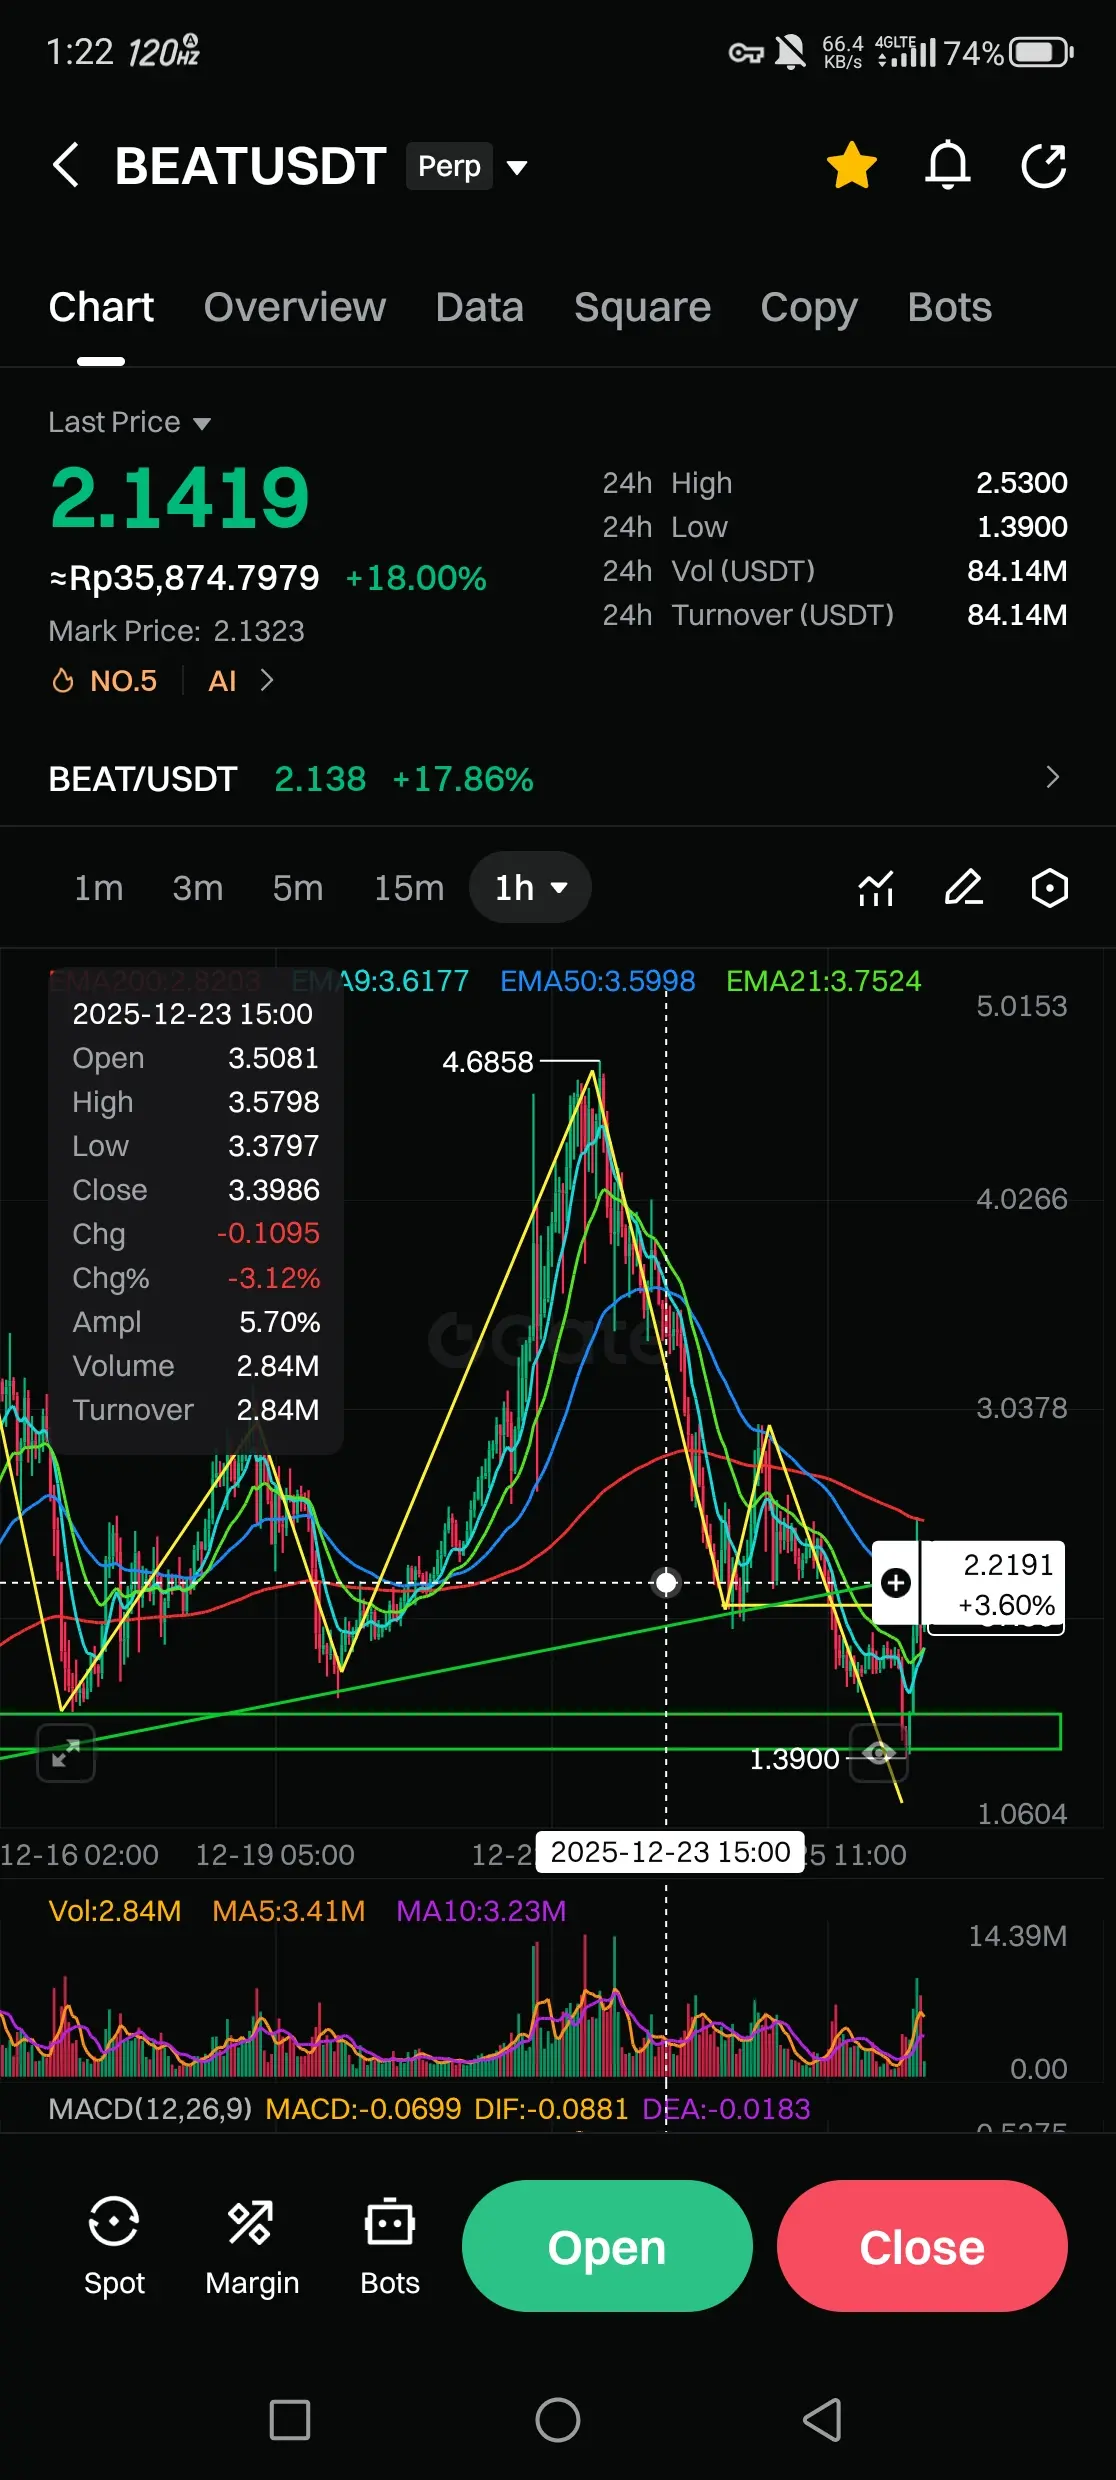Image resolution: width=1116 pixels, height=2480 pixels.
Task: Open the 1h timeframe dropdown
Action: (x=530, y=887)
